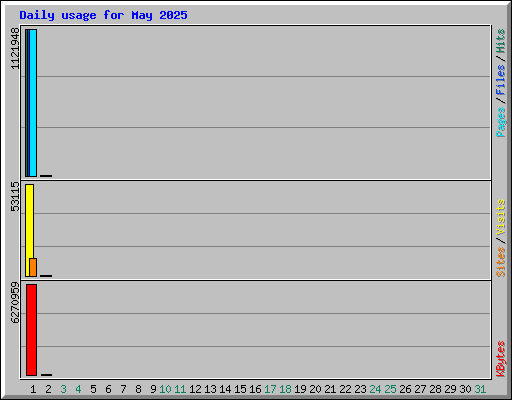This screenshot has height=400, width=512.
Task: Click the 53115 axis value
Action: 15,197
